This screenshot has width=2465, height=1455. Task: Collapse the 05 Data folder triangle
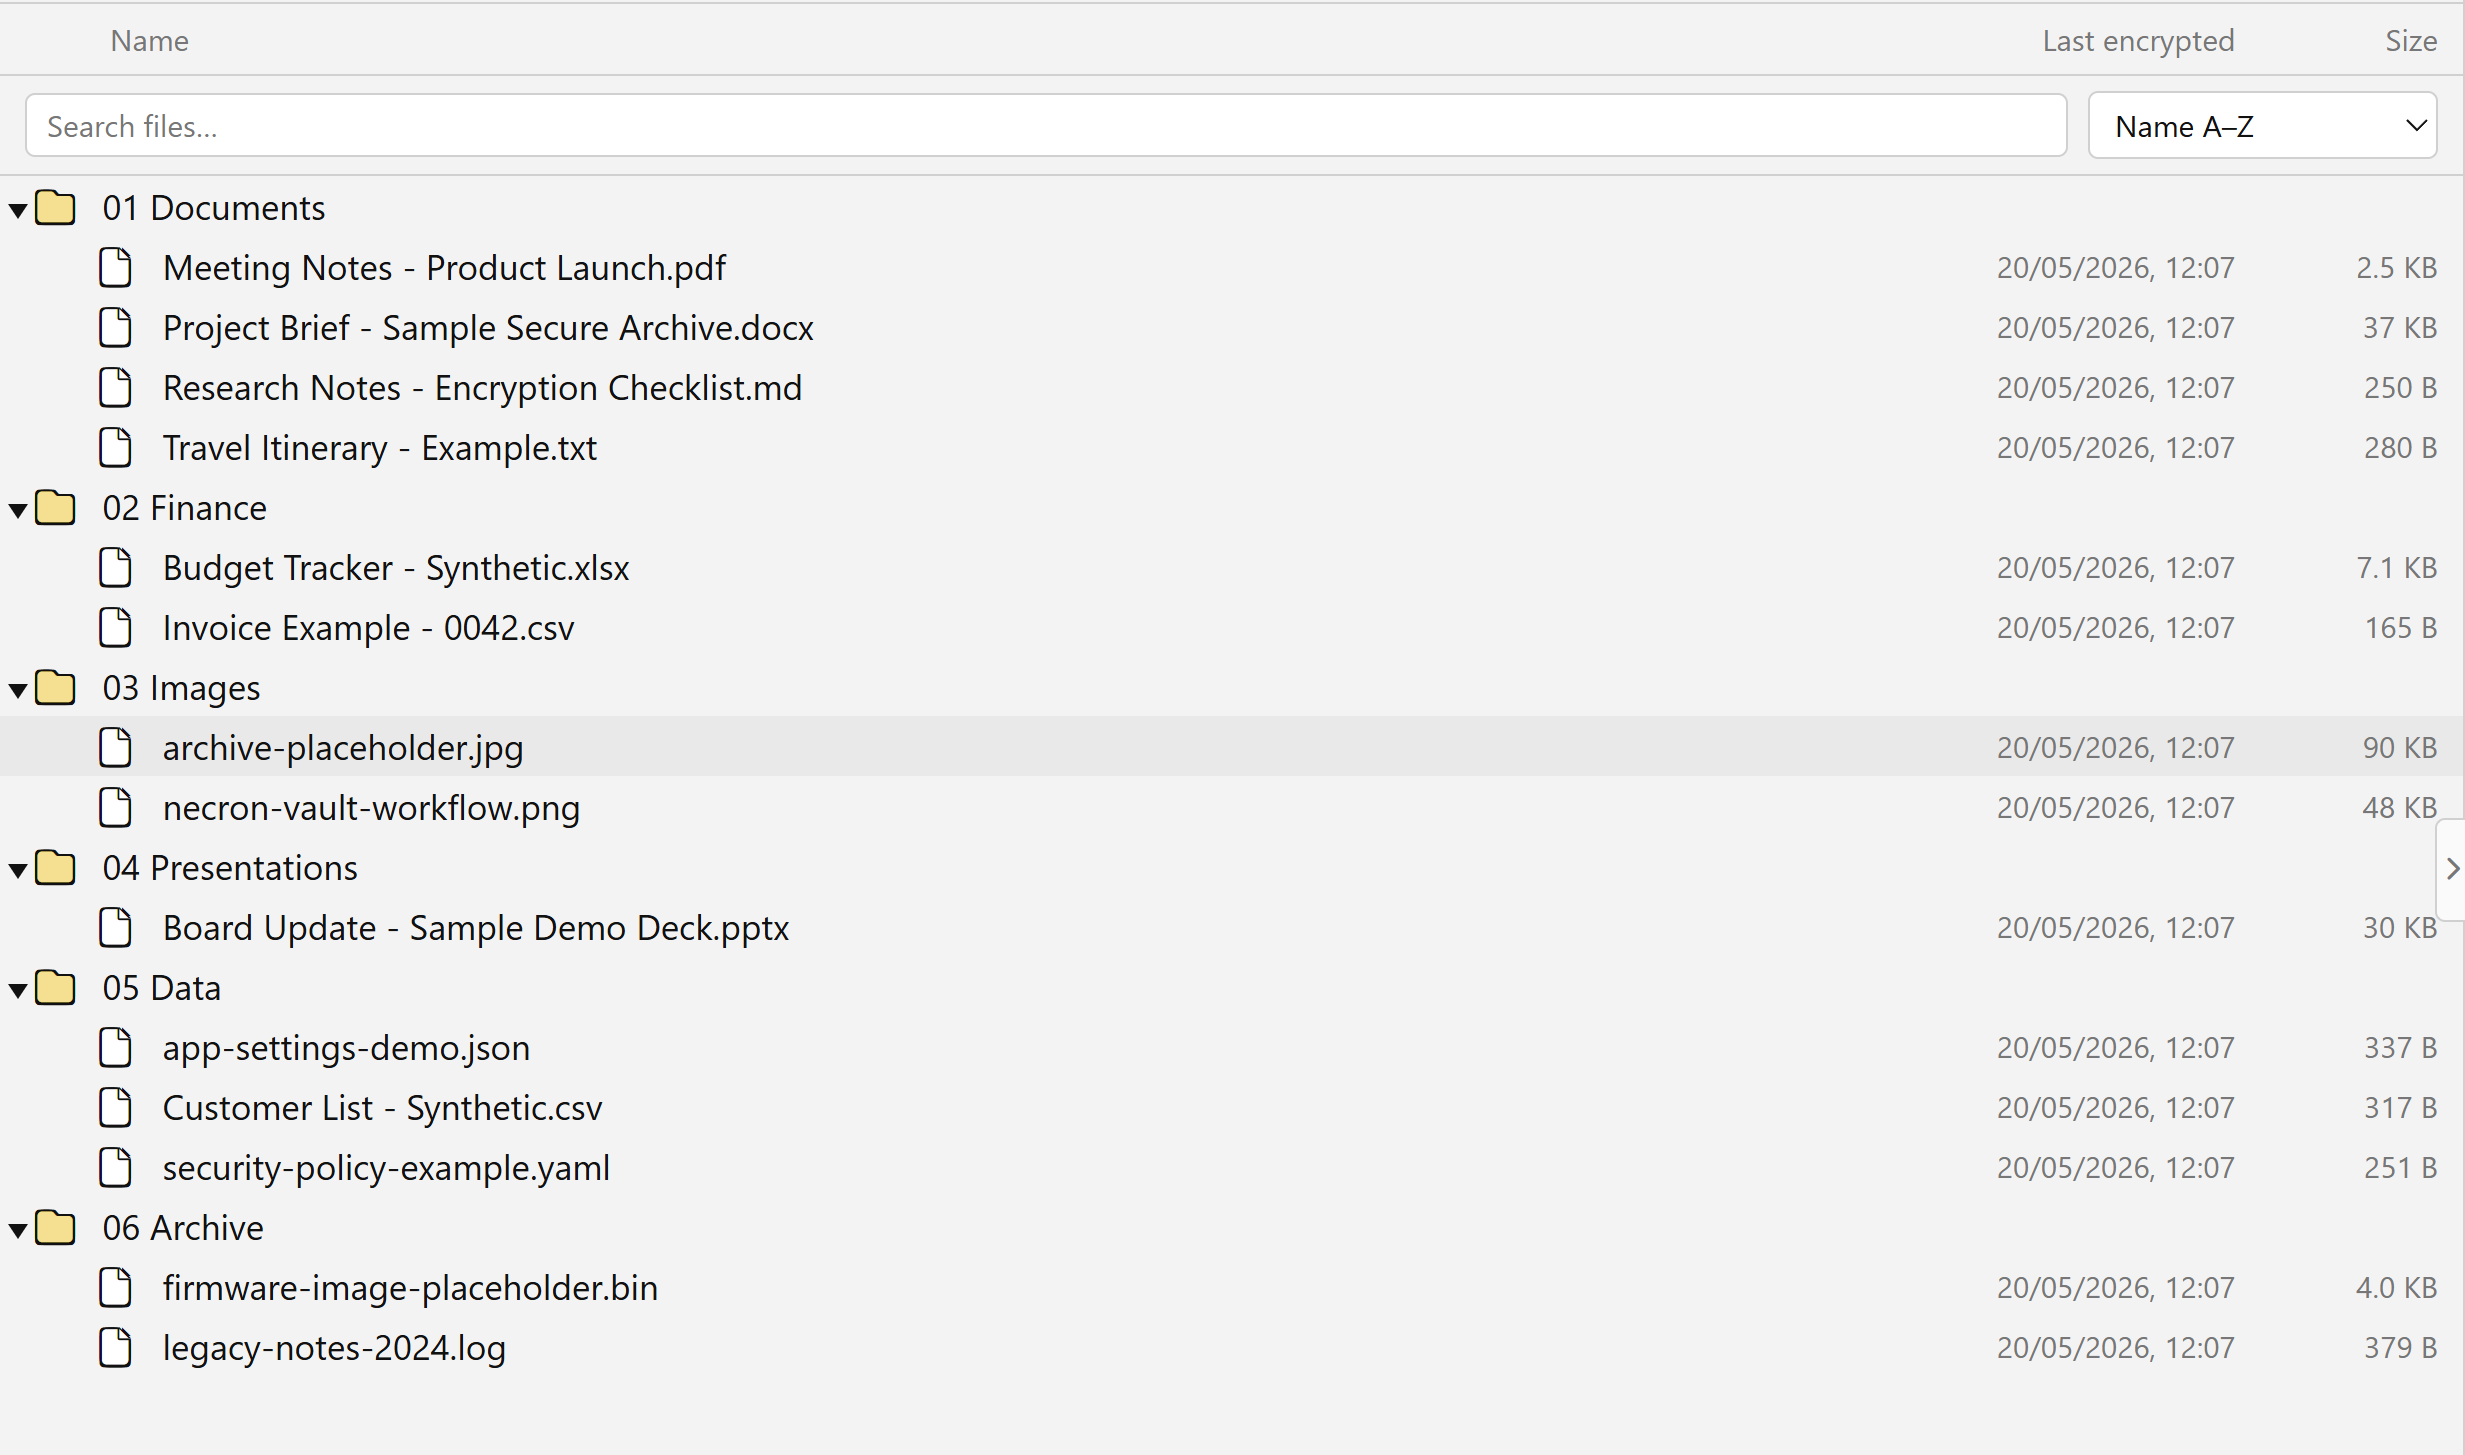click(x=18, y=989)
